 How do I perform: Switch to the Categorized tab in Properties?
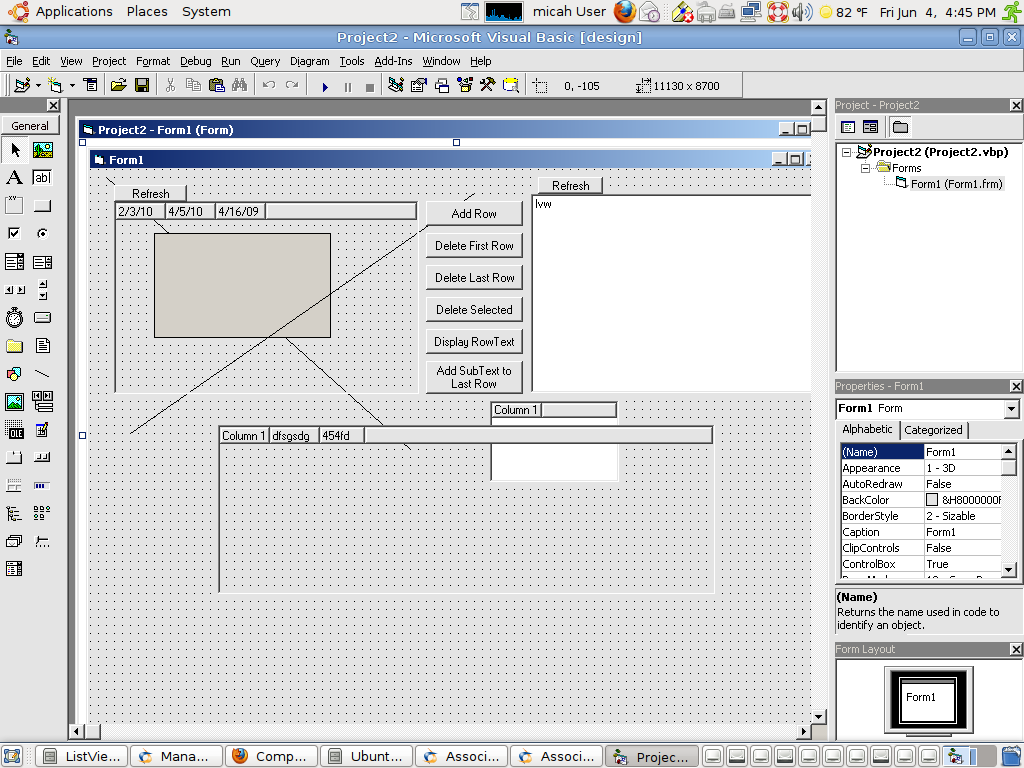pos(933,429)
